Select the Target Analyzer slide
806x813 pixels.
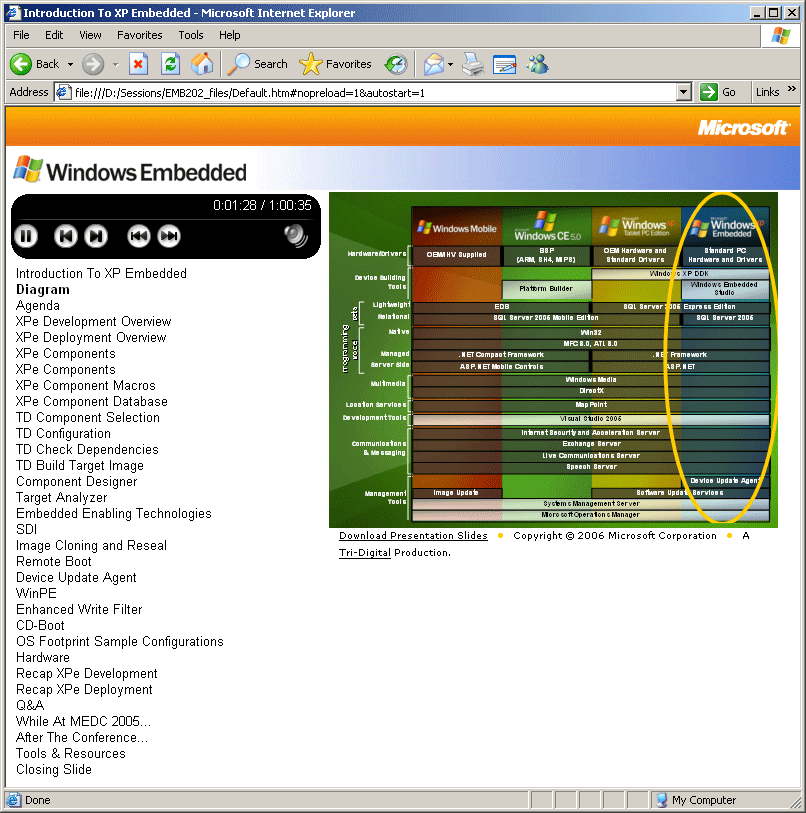click(62, 498)
